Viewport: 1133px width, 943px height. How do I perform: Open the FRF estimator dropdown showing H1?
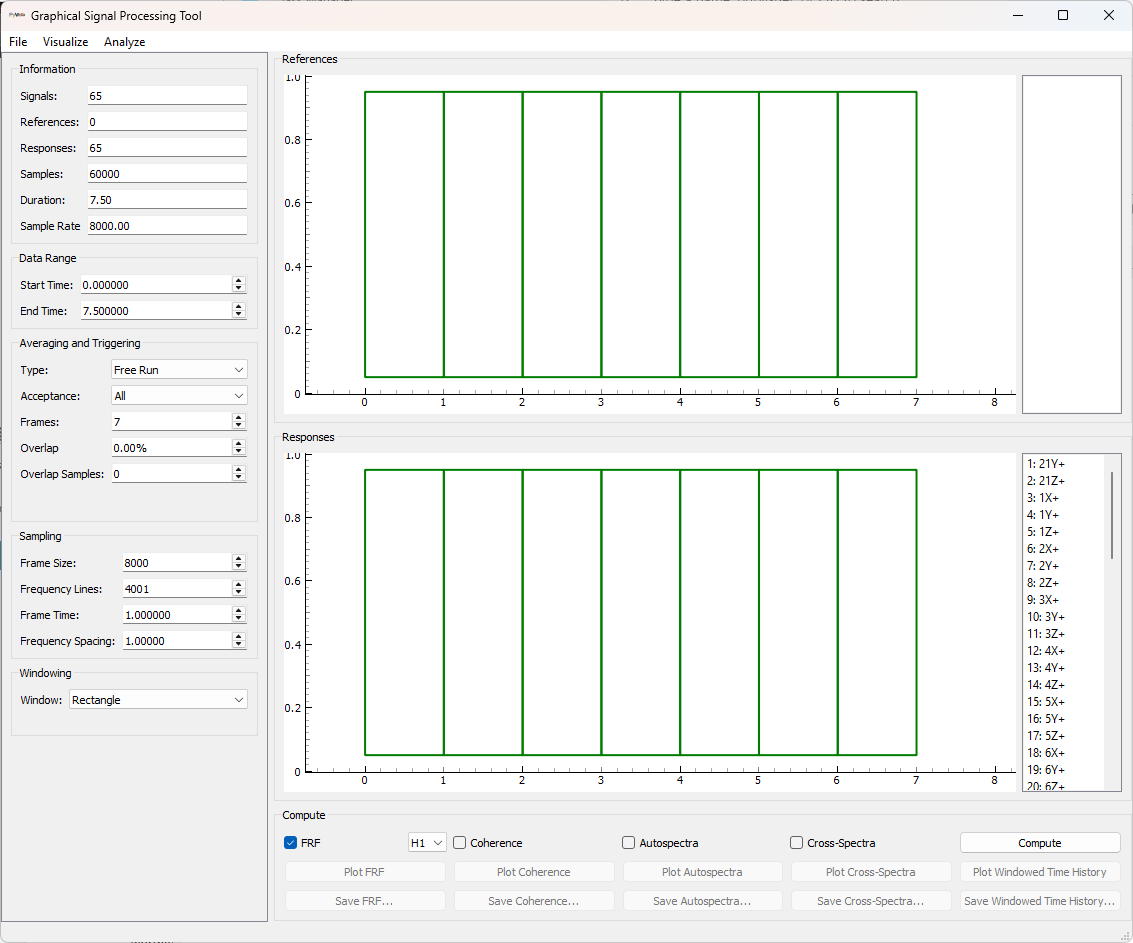click(x=427, y=842)
